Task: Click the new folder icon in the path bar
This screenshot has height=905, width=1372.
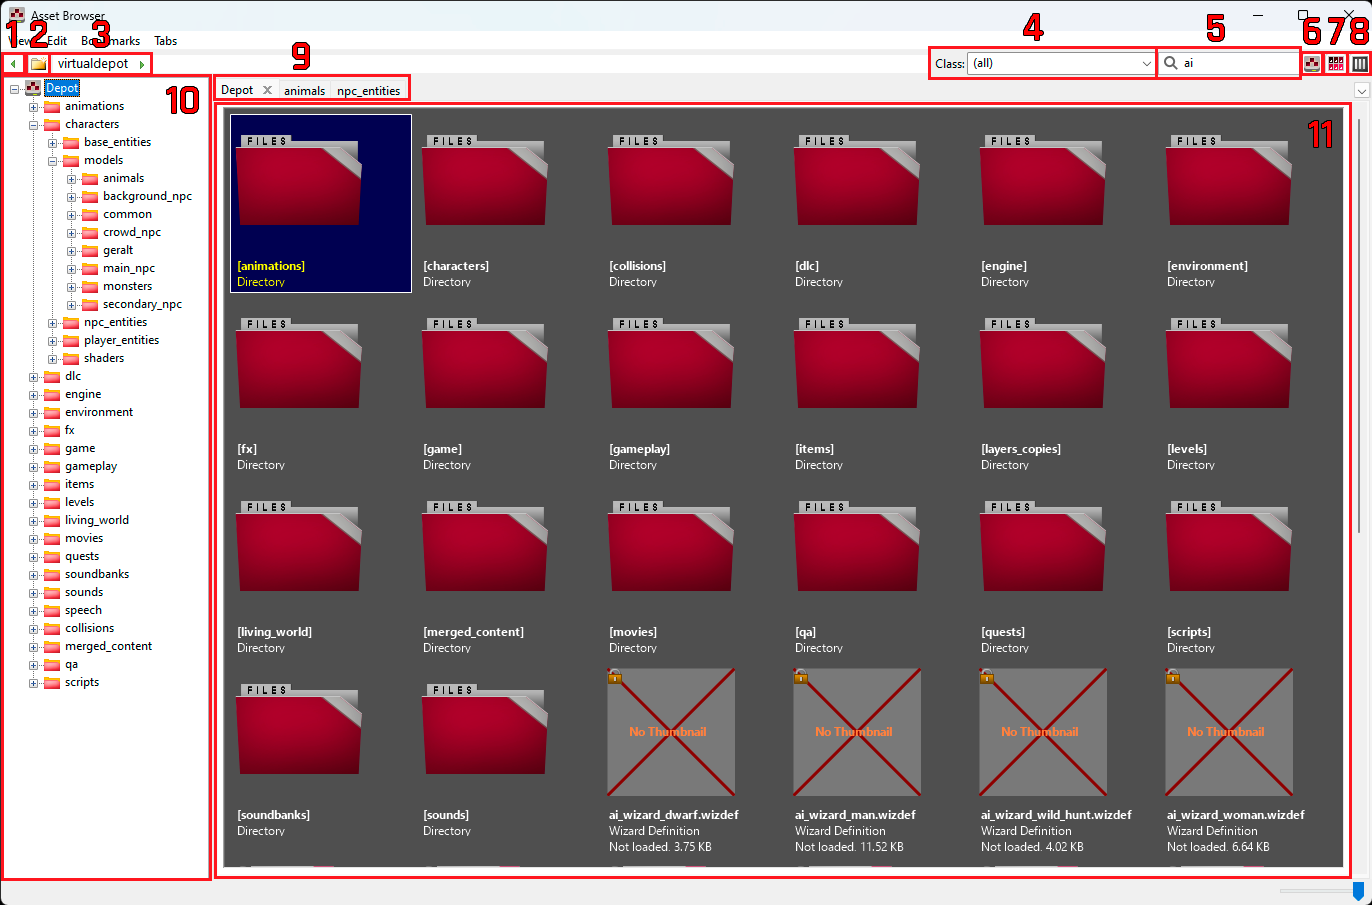Action: click(36, 63)
